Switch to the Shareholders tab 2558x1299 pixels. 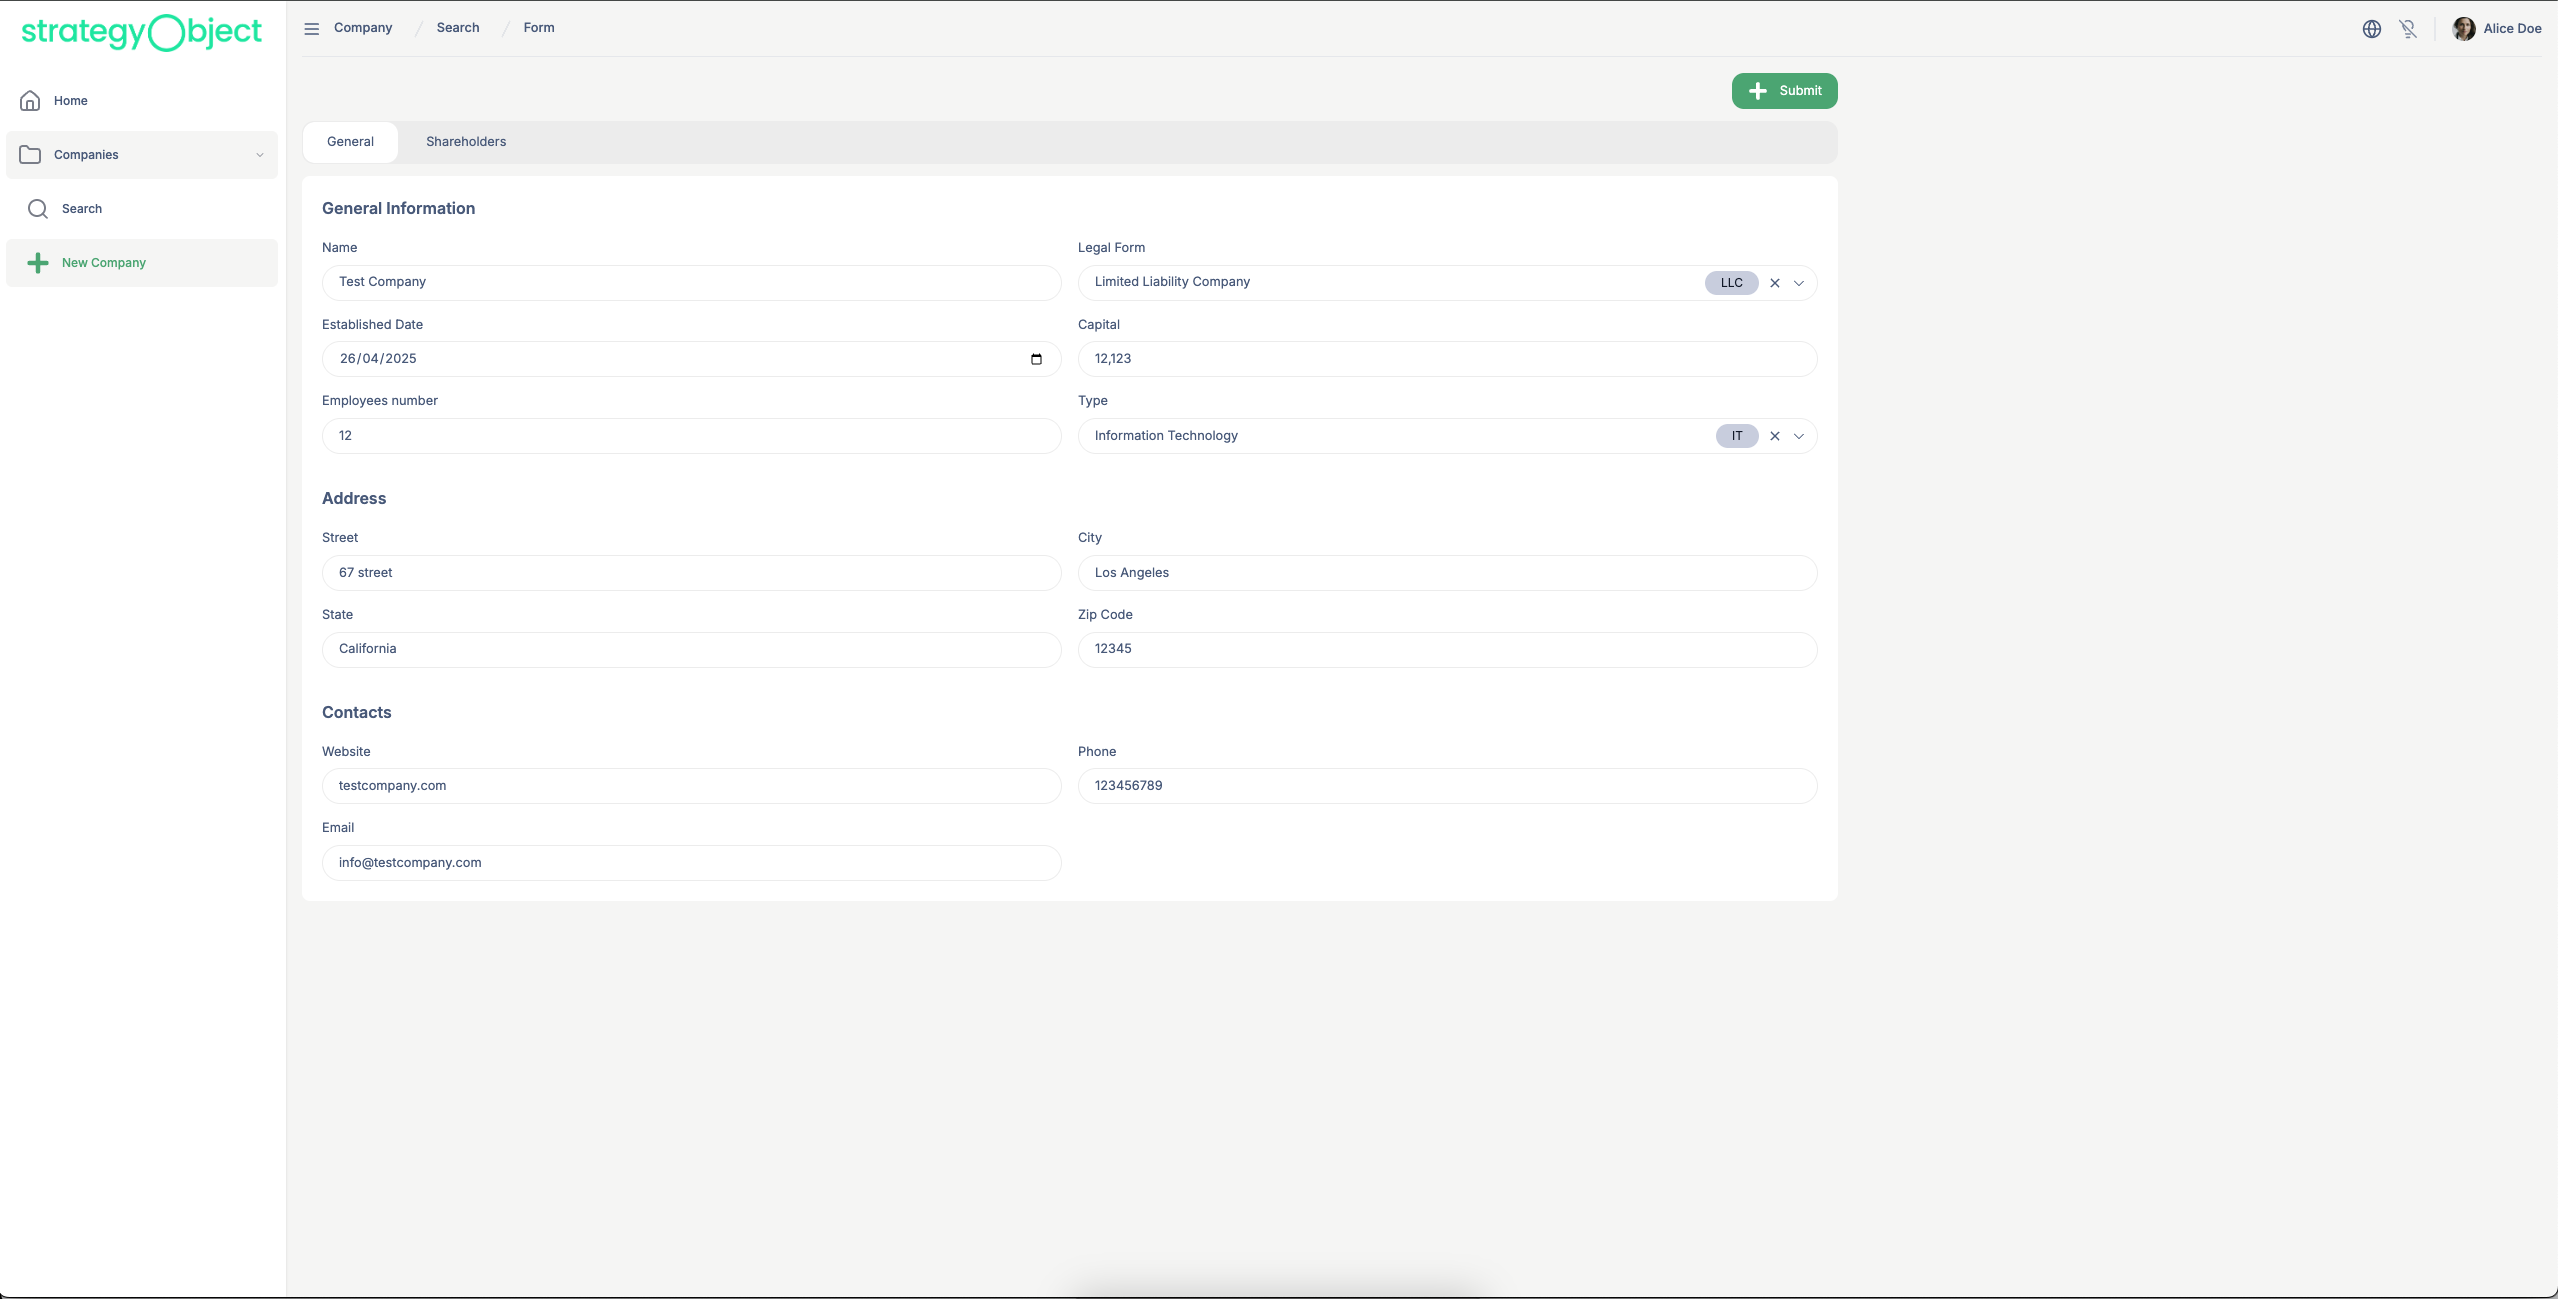466,142
